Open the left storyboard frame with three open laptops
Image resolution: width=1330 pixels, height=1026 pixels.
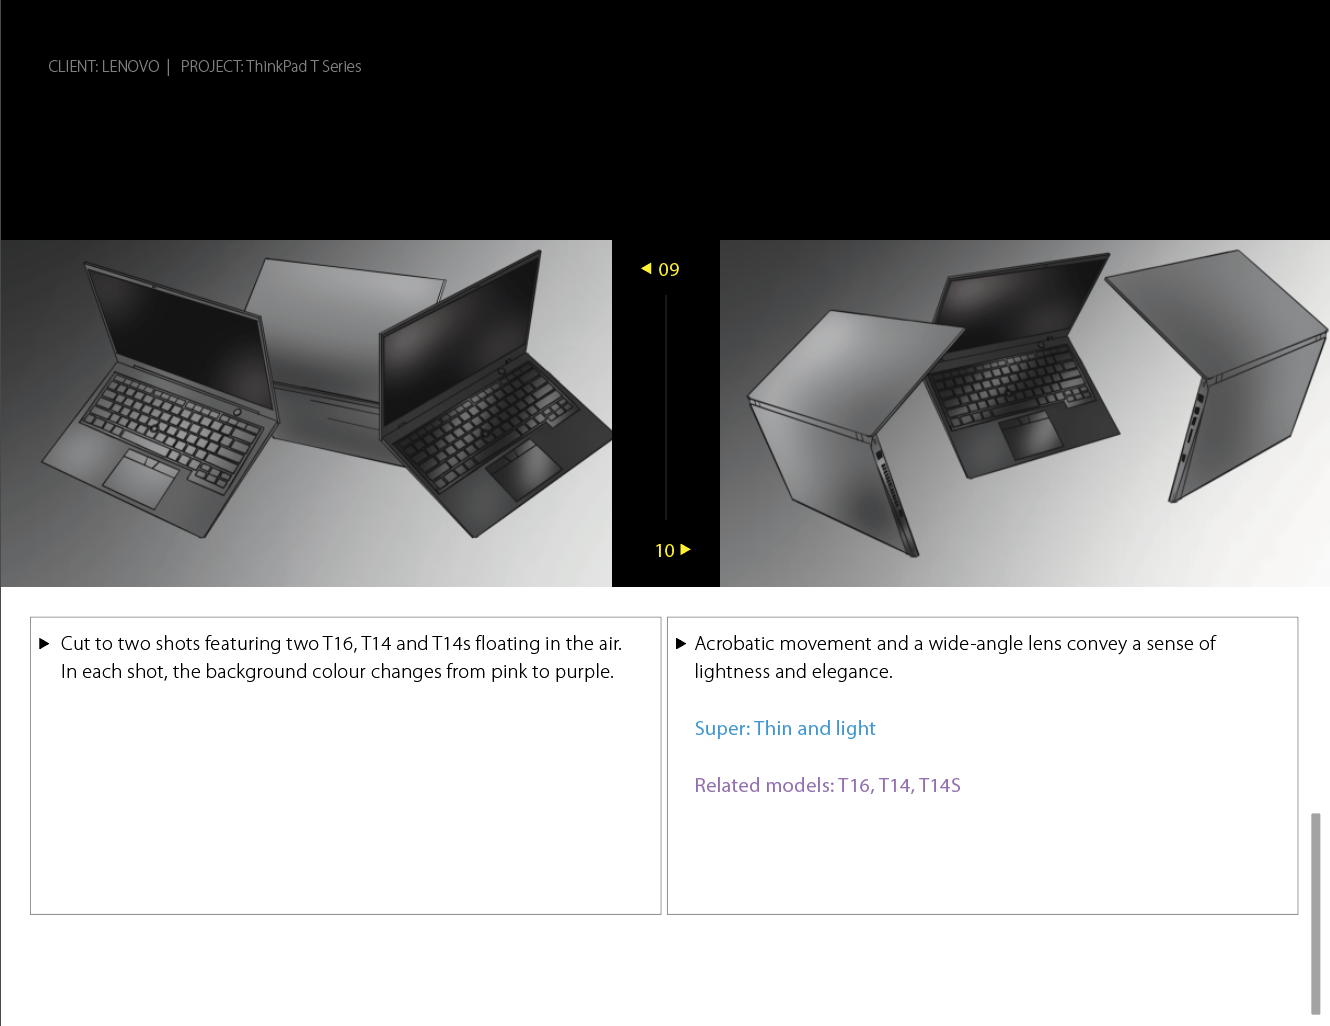coord(306,413)
